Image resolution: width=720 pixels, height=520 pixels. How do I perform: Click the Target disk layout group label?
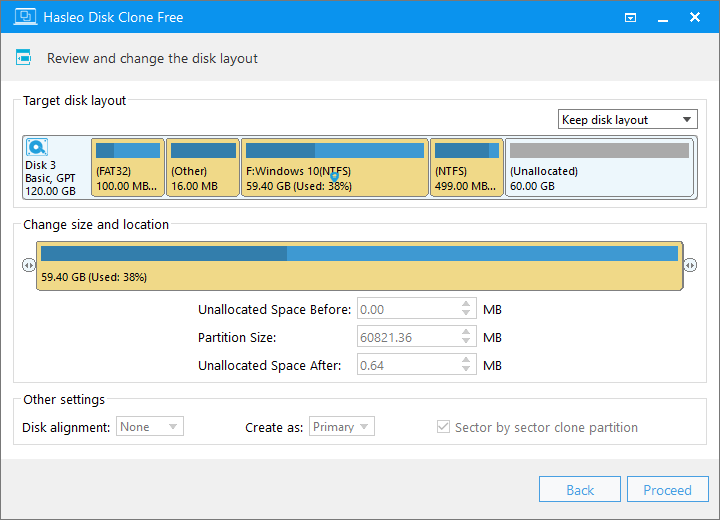(x=74, y=101)
